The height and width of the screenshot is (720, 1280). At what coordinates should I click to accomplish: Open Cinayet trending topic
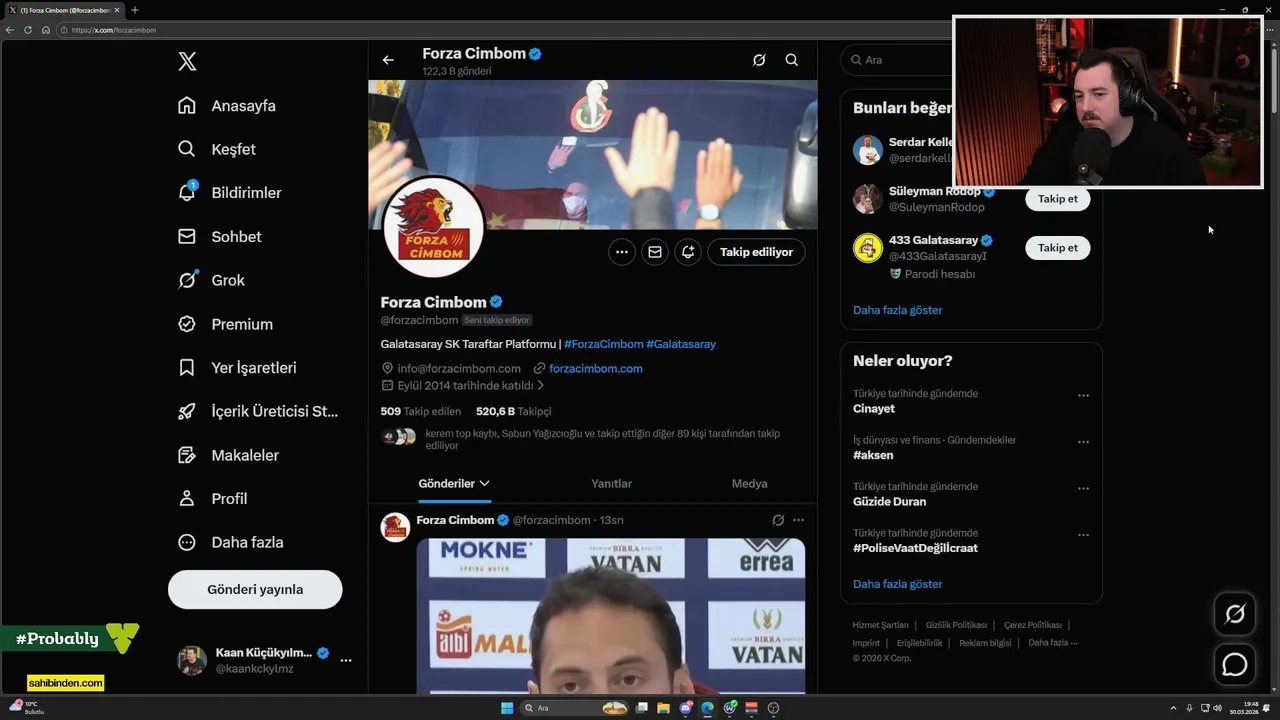[x=874, y=409]
